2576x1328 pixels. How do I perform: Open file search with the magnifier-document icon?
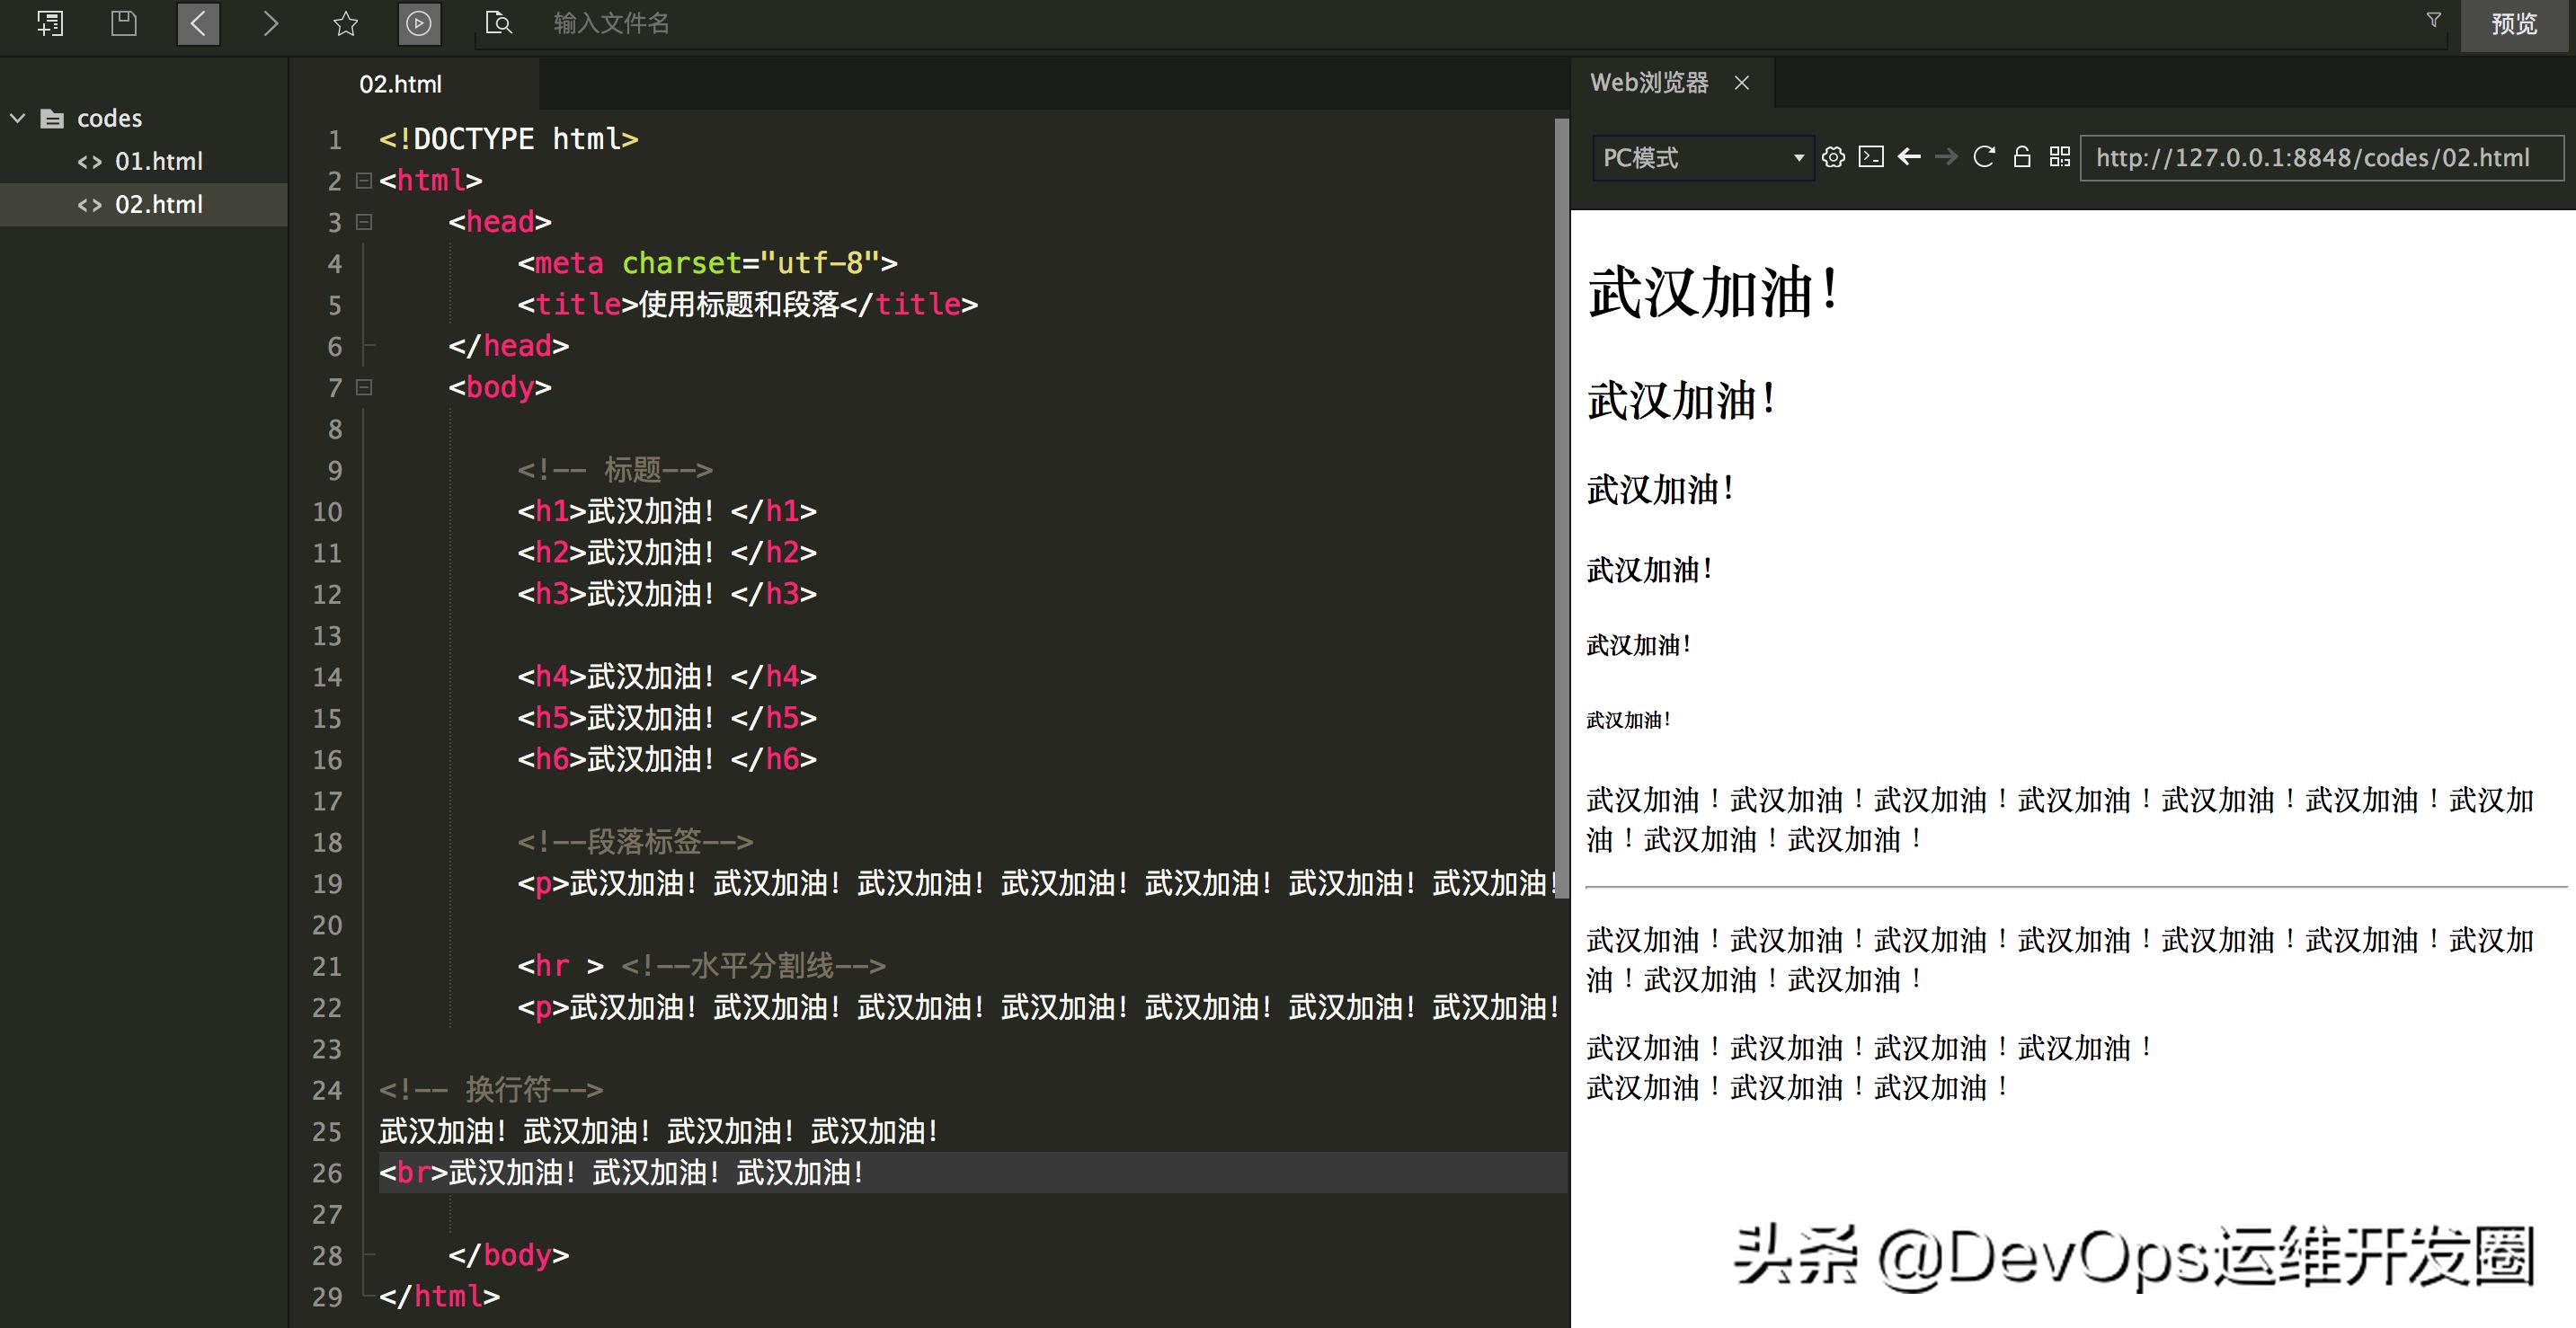tap(496, 24)
